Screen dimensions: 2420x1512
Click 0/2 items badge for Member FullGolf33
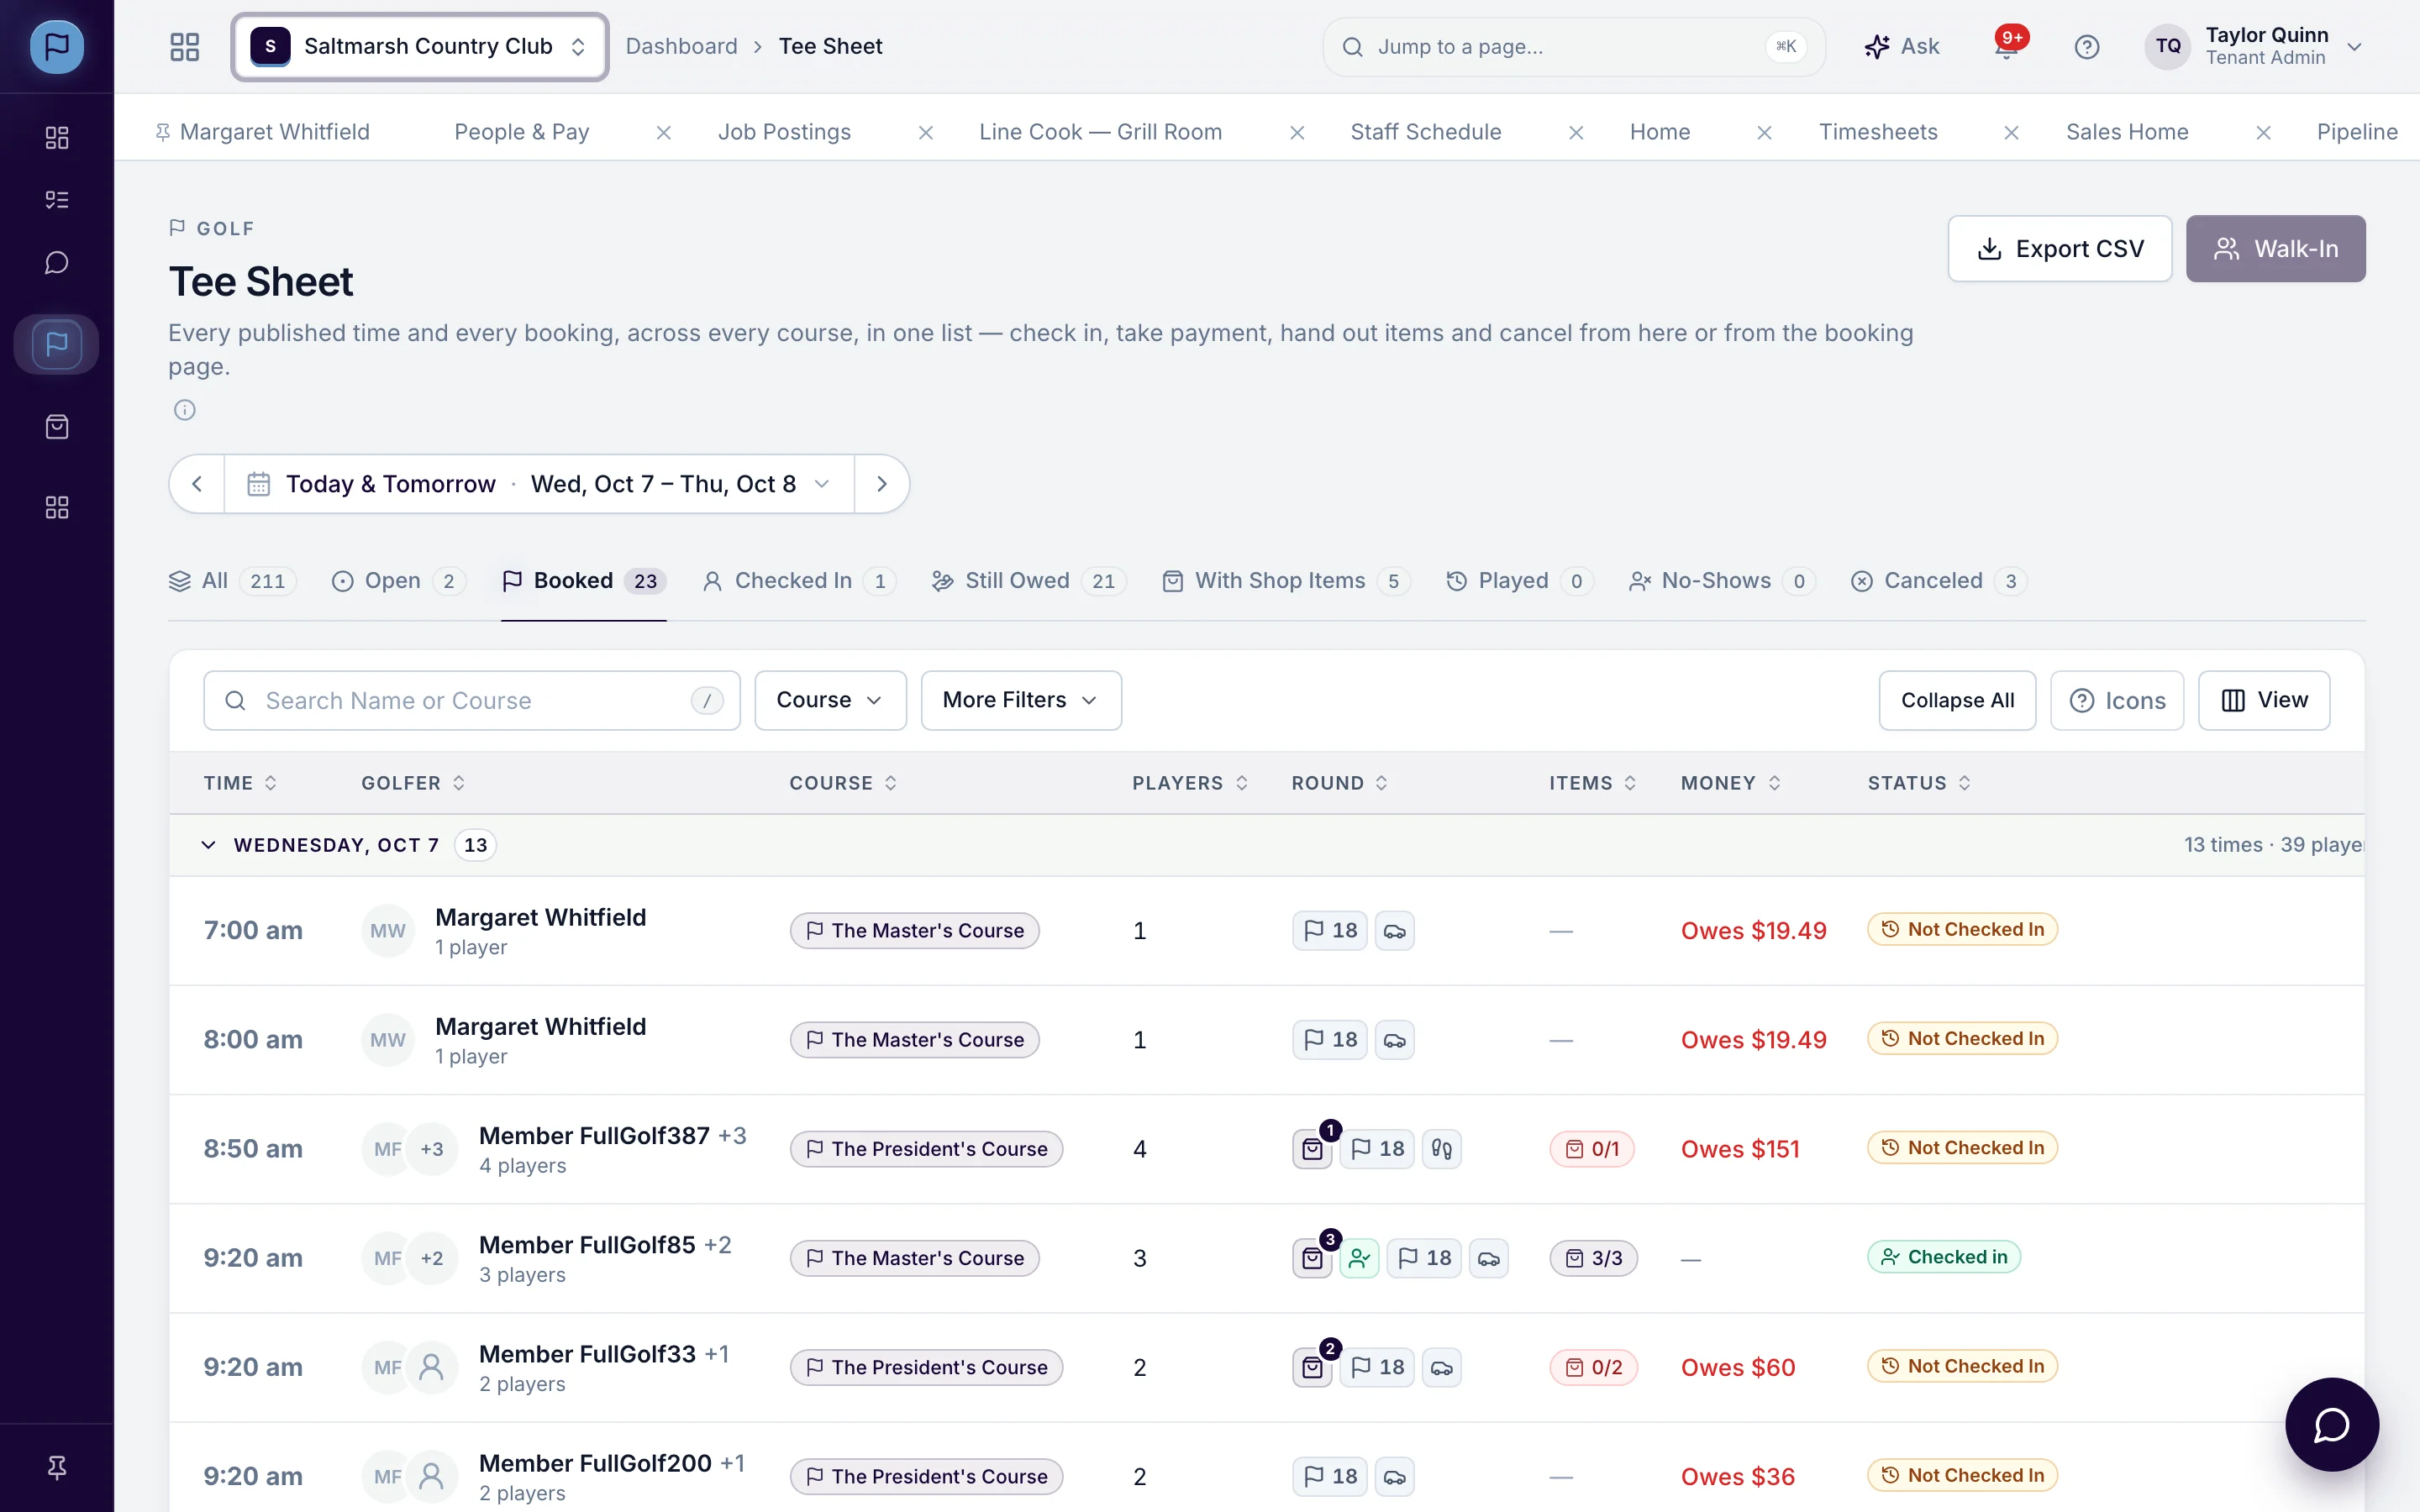click(1594, 1367)
